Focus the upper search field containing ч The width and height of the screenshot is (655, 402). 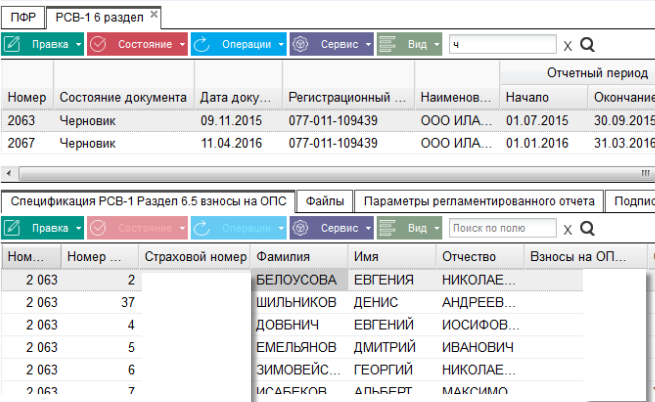tap(503, 44)
